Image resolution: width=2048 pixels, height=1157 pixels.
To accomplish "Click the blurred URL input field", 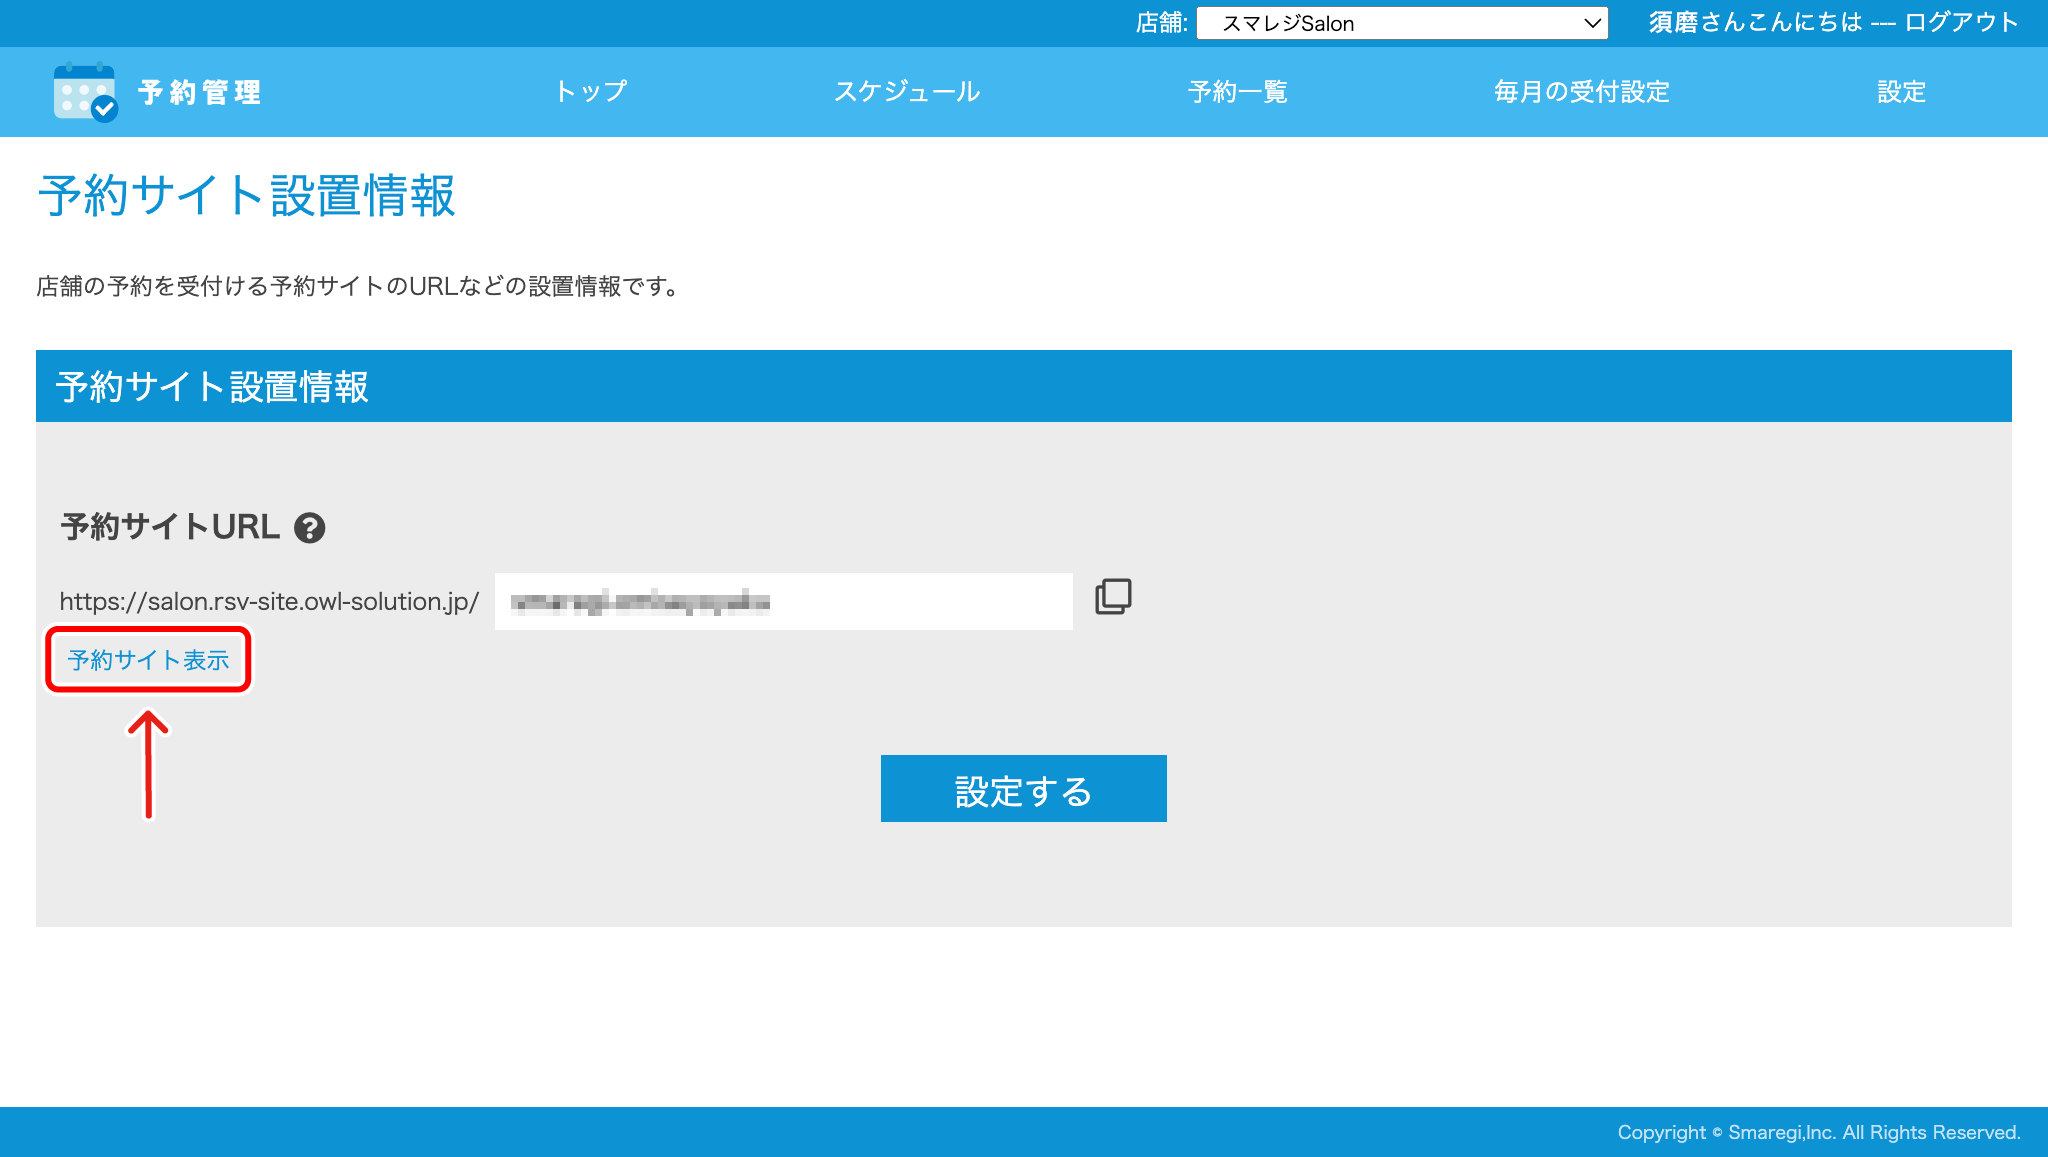I will (784, 600).
